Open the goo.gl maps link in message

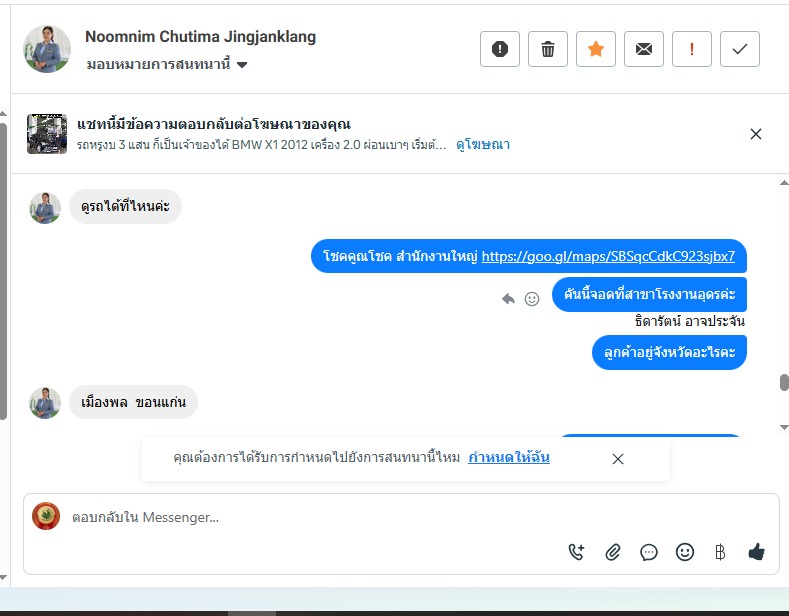[x=608, y=256]
